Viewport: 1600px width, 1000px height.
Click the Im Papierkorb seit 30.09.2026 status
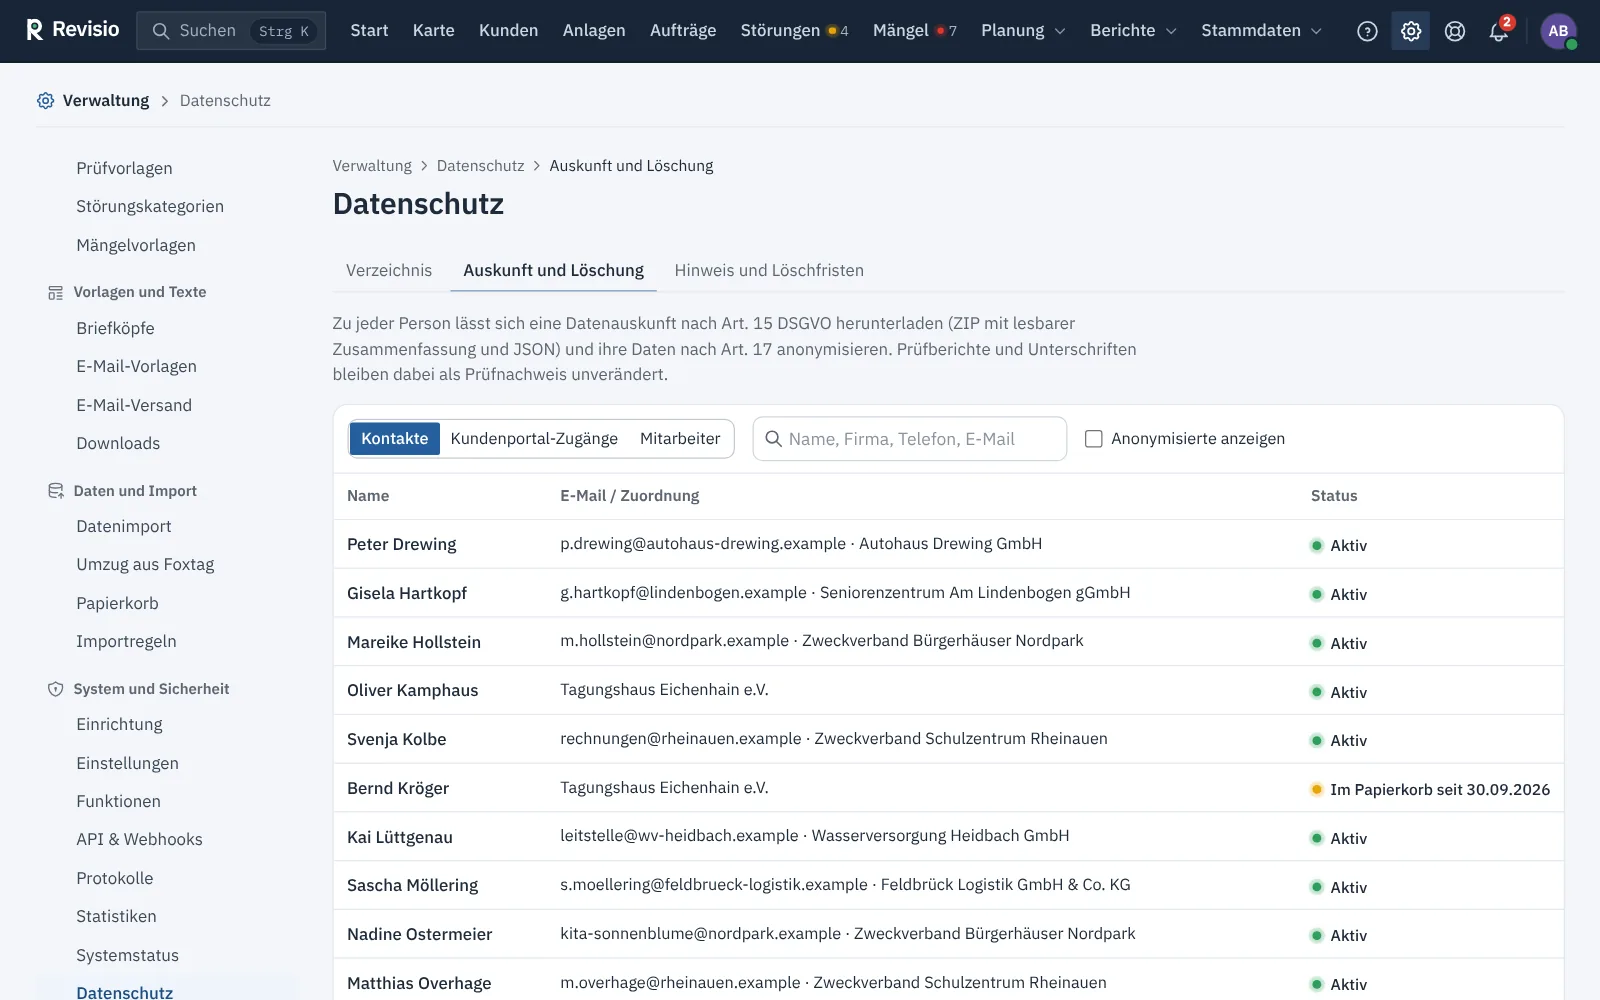click(x=1430, y=789)
